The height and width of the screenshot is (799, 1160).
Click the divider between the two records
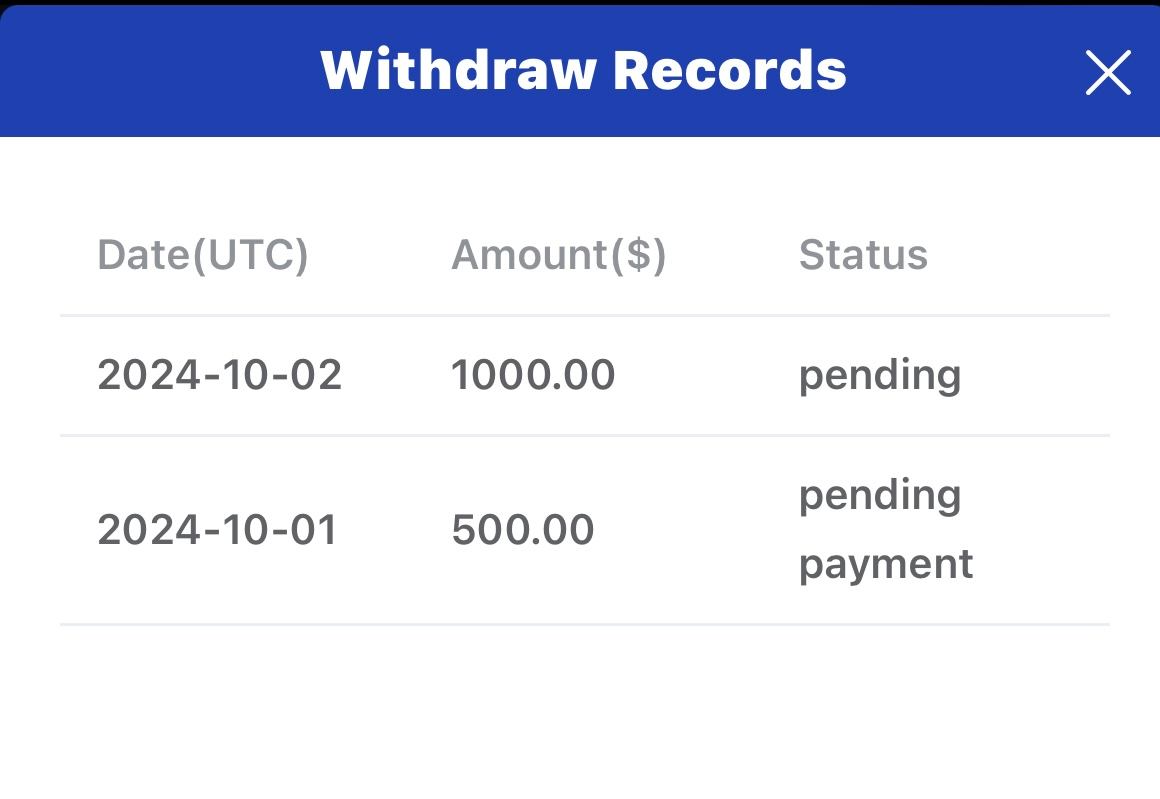tap(584, 435)
